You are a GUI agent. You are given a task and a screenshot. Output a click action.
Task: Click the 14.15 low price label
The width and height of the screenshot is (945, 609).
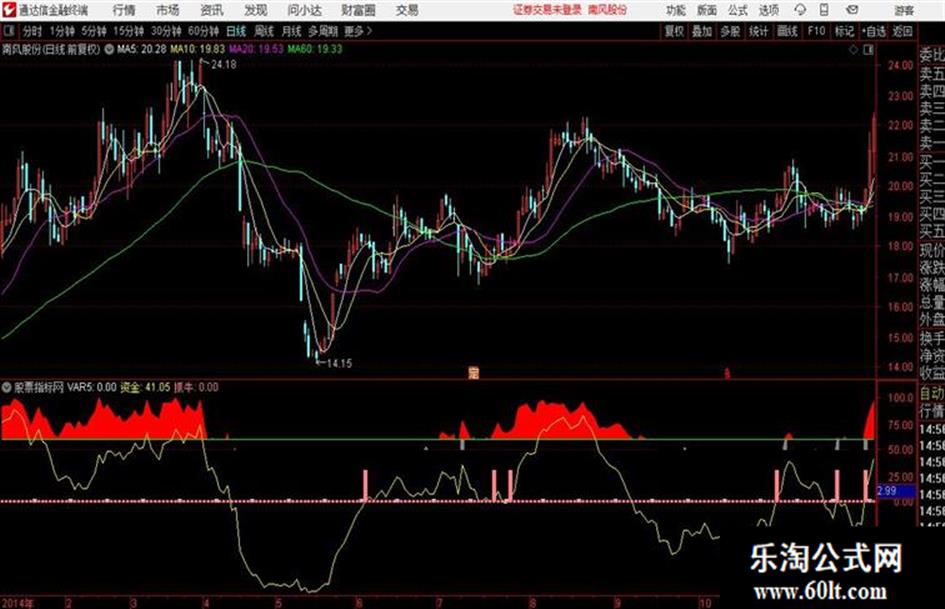[x=339, y=363]
